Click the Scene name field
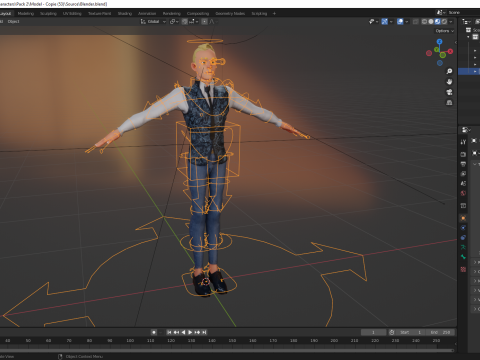This screenshot has height=360, width=480. coord(463,12)
